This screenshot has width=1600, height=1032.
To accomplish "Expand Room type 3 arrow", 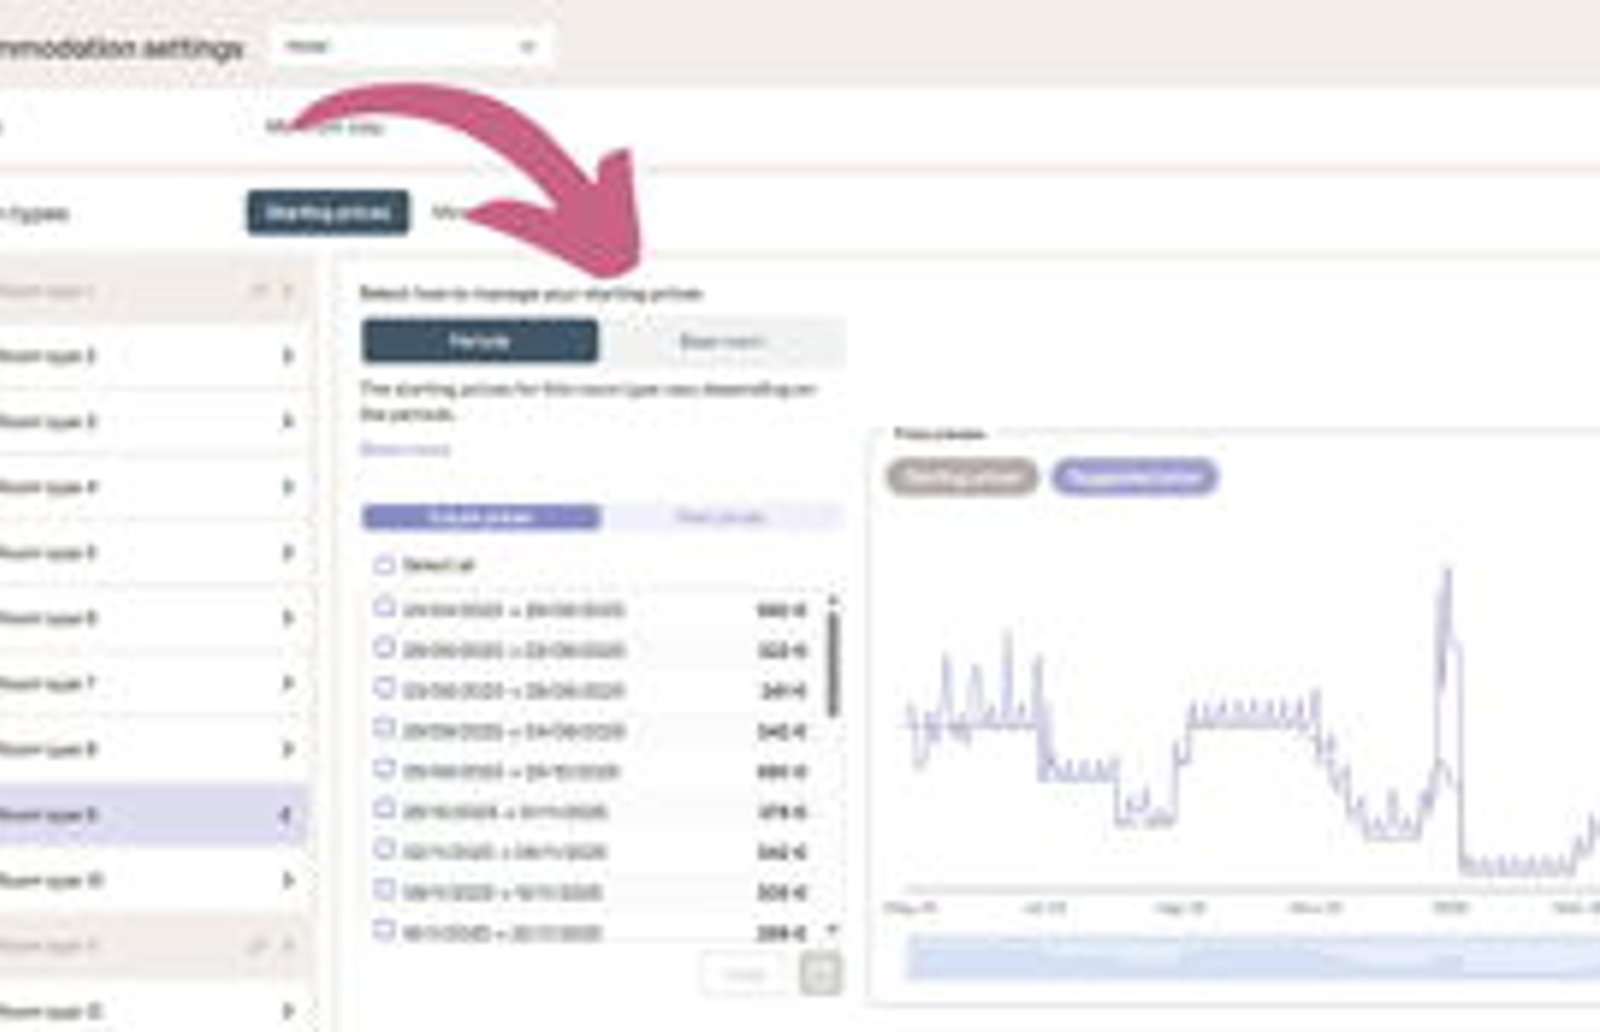I will 288,421.
